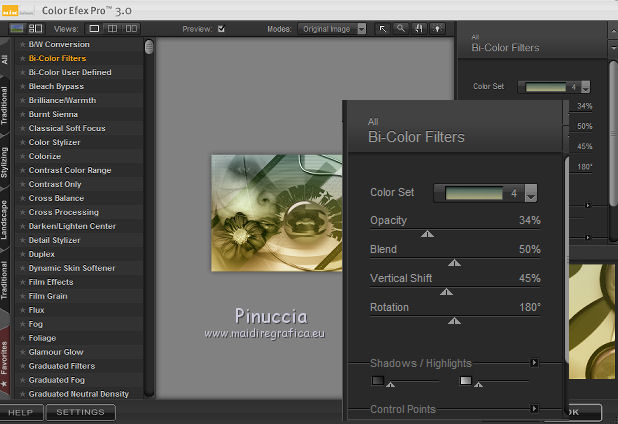Toggle the Preview checkbox

[x=221, y=29]
